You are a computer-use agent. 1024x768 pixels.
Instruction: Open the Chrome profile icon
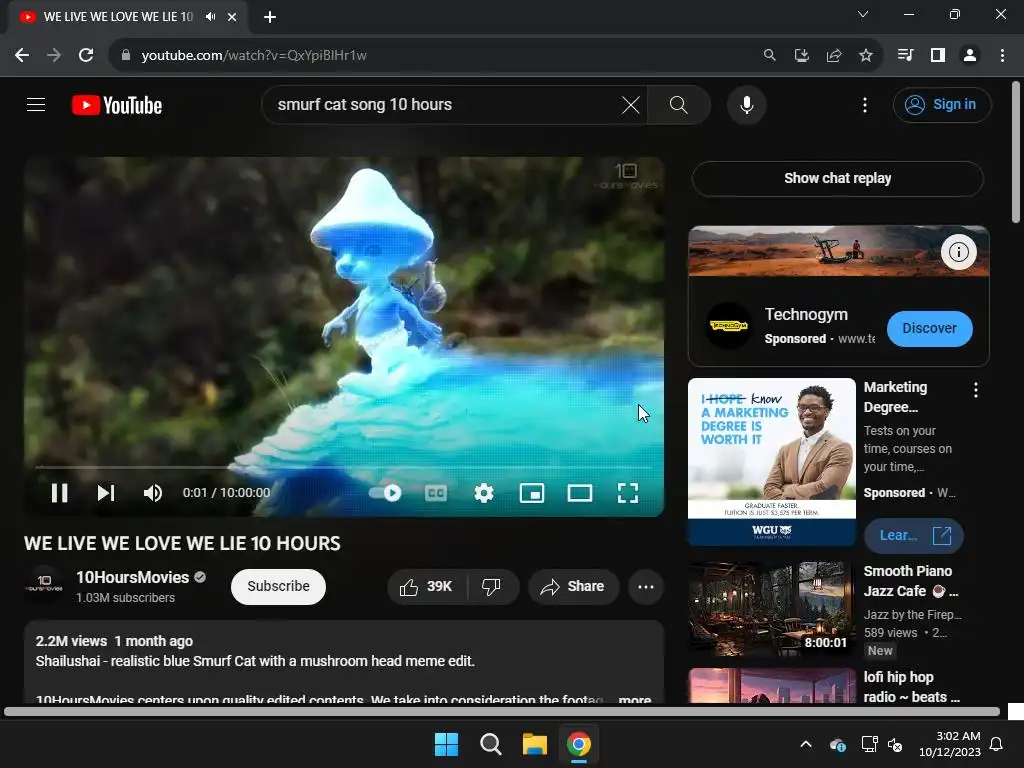[970, 56]
